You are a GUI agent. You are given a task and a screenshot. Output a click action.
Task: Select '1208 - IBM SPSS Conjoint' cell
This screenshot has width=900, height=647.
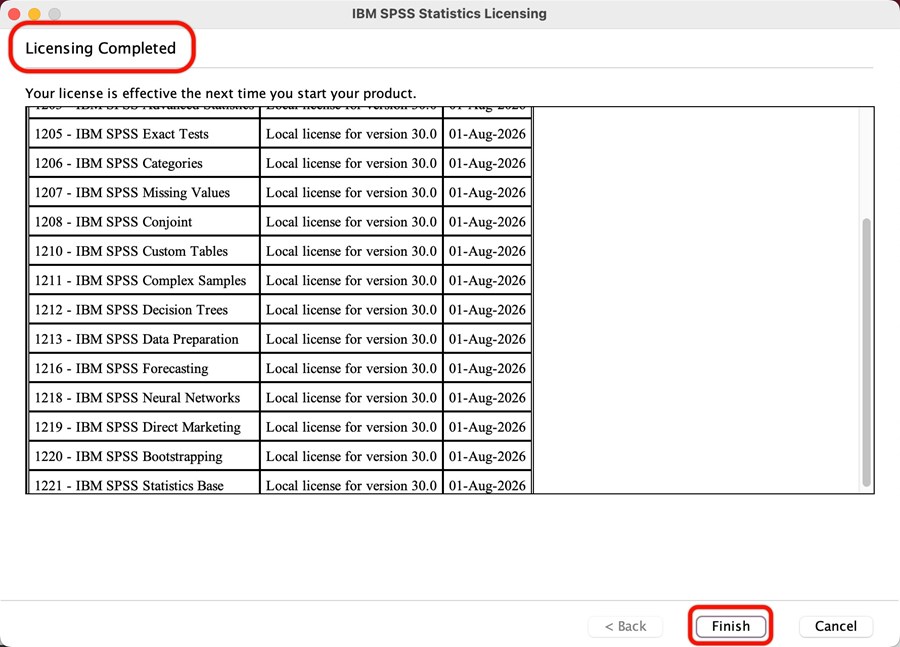[144, 222]
